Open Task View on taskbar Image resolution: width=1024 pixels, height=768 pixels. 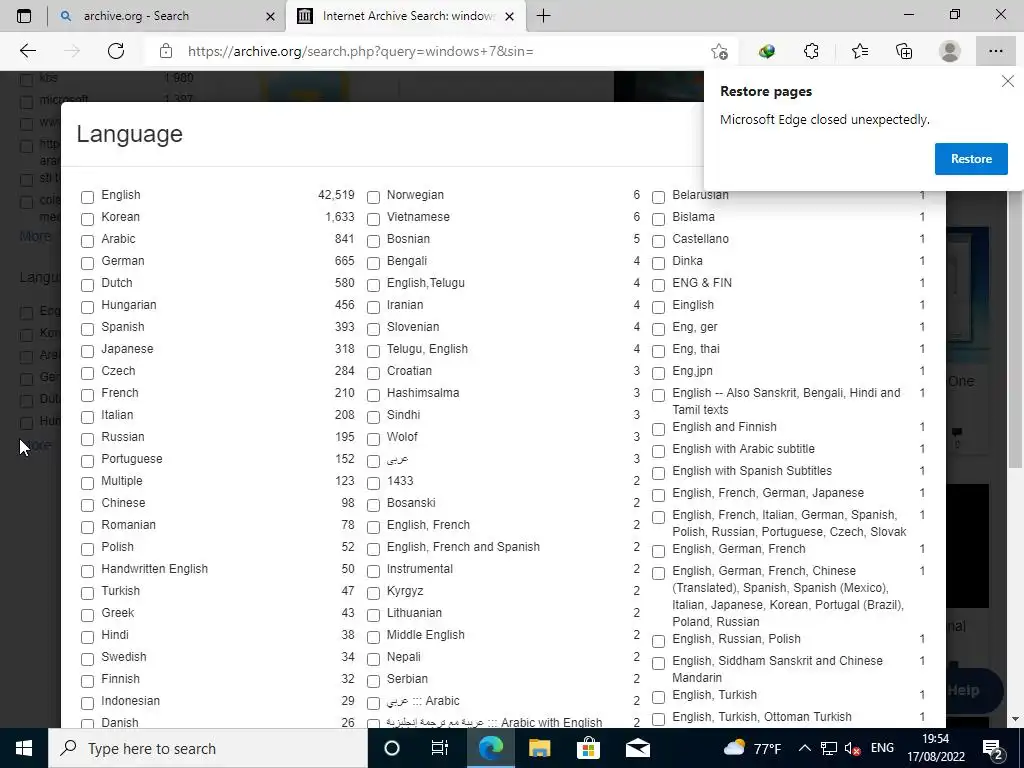pyautogui.click(x=440, y=748)
